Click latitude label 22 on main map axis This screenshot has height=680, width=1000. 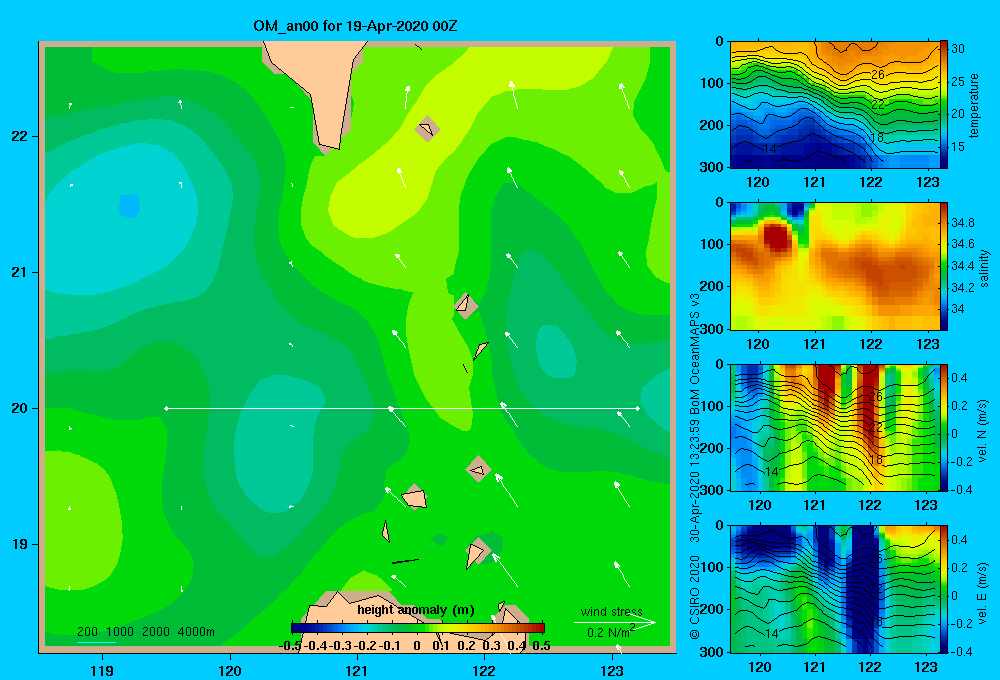20,137
